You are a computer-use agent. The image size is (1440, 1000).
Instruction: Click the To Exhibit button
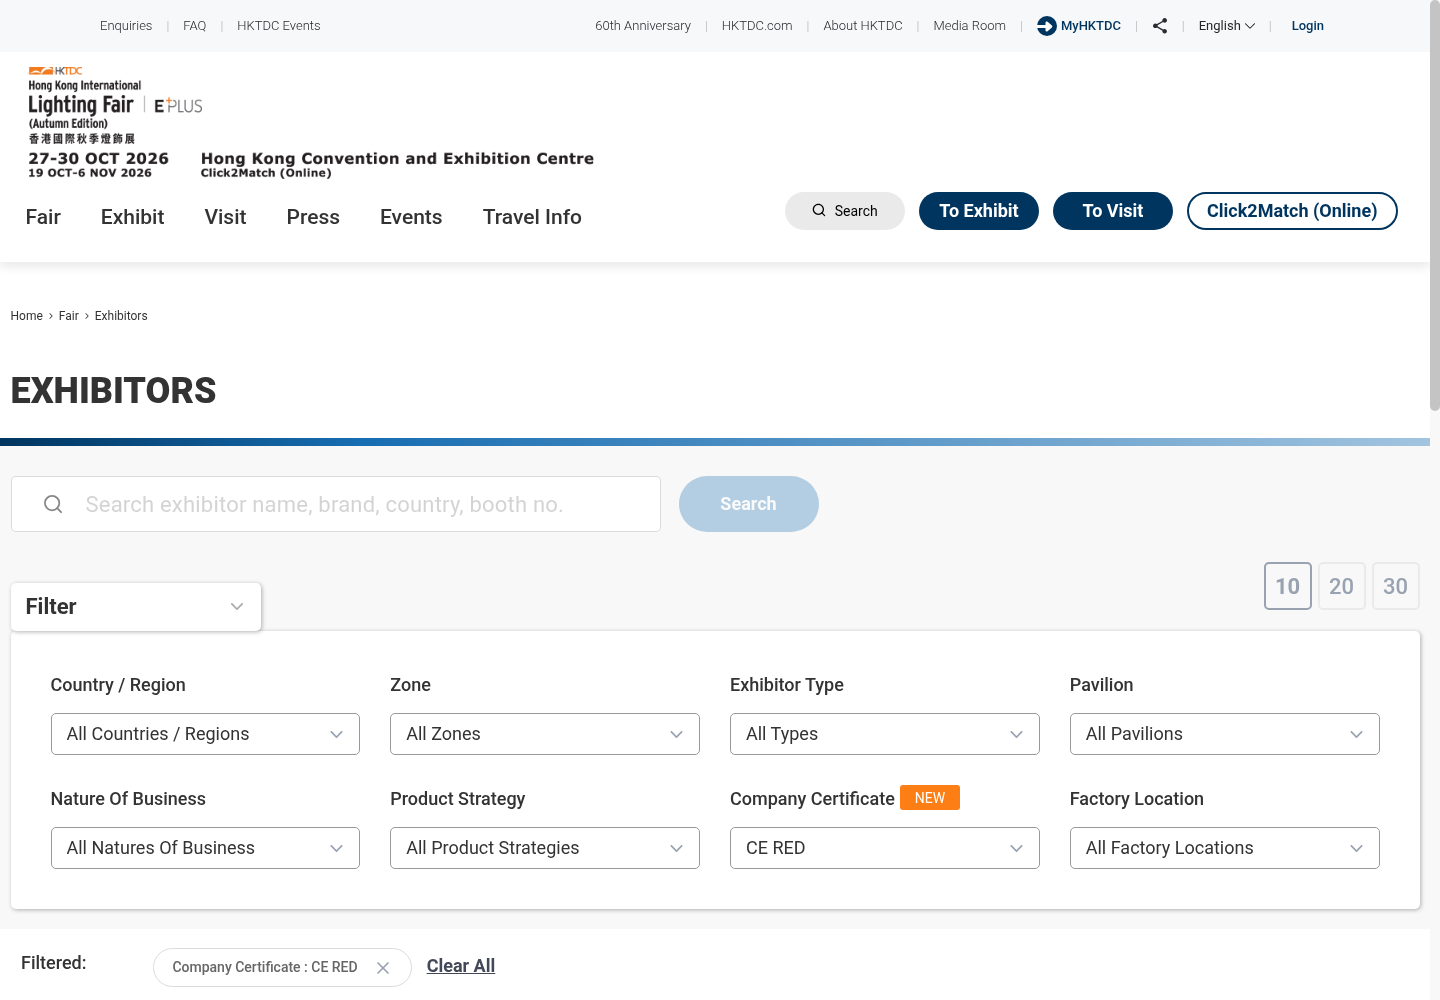979,211
